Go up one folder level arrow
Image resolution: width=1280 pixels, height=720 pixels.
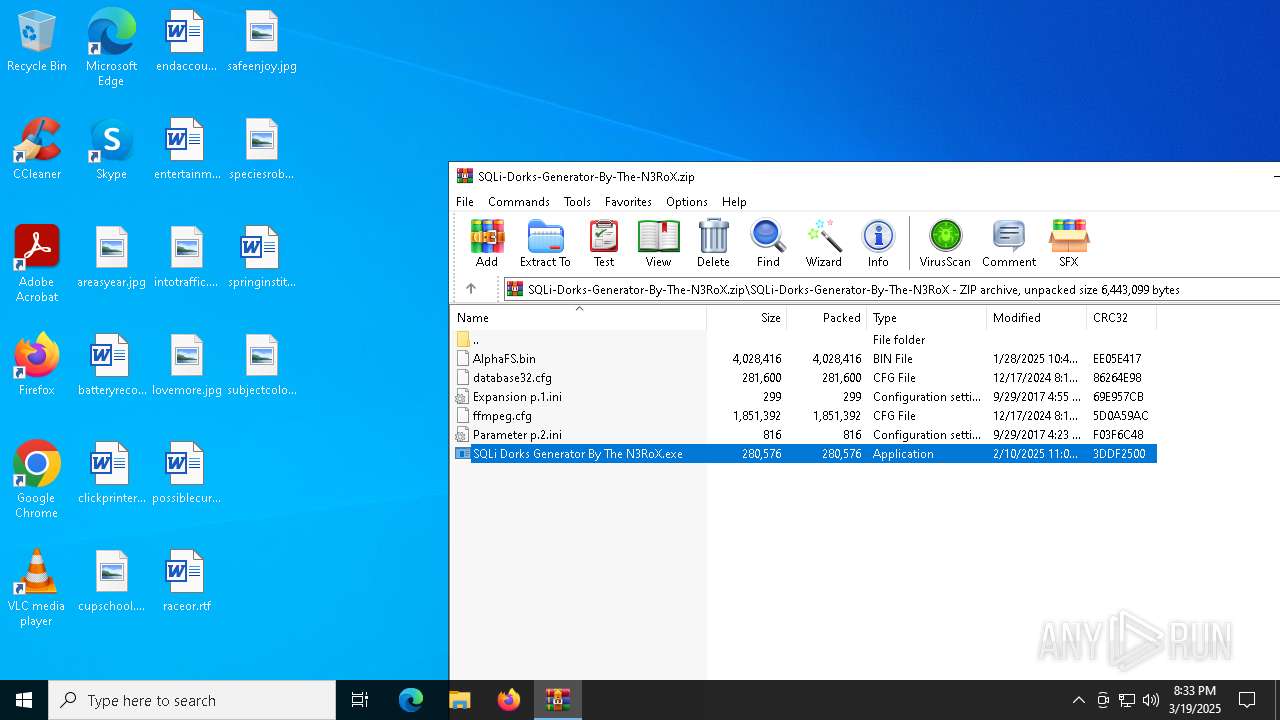471,289
